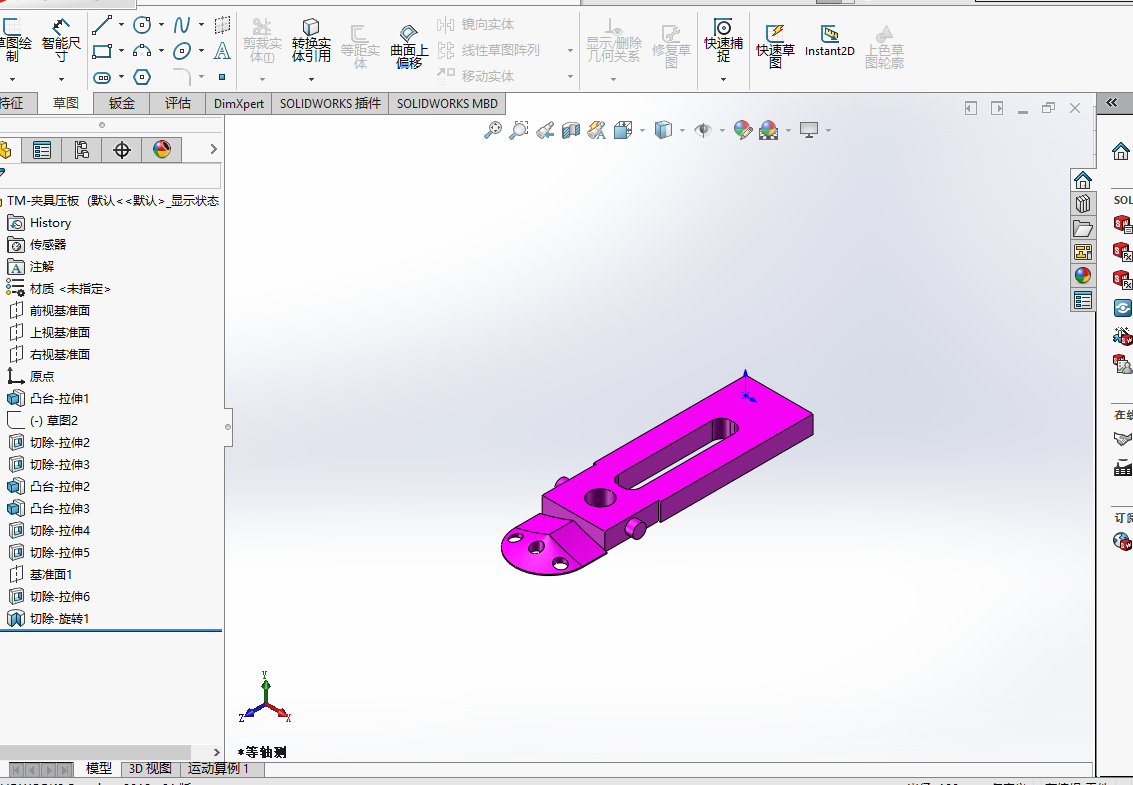This screenshot has width=1133, height=785.
Task: Select the 凸台-拉伸1 feature
Action: 49,398
